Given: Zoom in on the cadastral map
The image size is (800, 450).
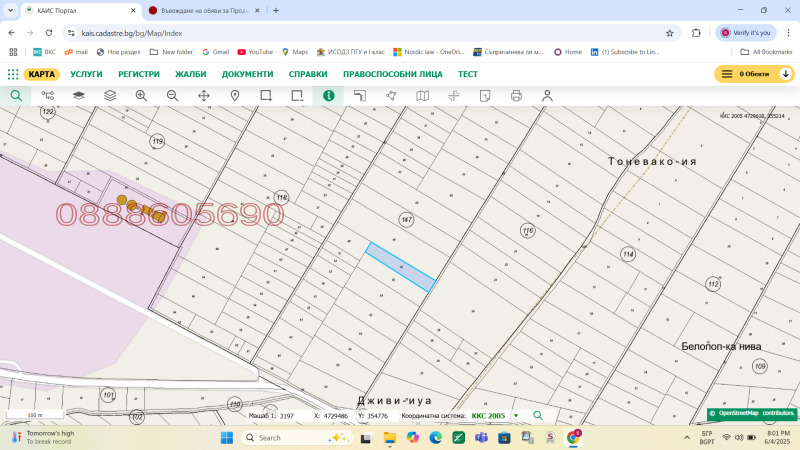Looking at the screenshot, I should tap(141, 96).
